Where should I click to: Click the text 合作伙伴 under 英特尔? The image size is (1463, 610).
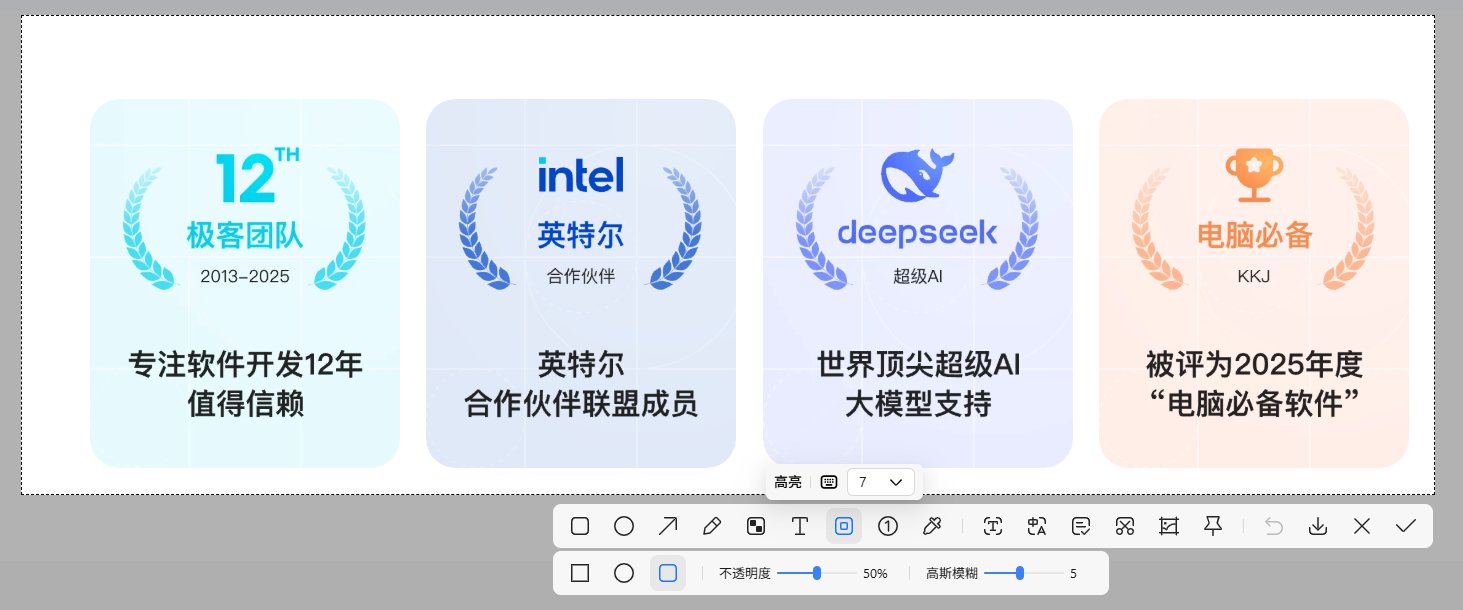point(580,276)
